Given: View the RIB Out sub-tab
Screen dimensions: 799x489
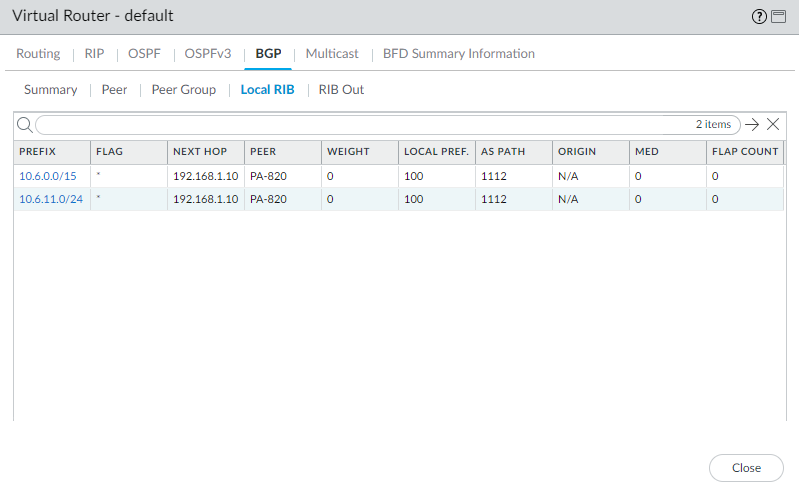Looking at the screenshot, I should click(341, 90).
